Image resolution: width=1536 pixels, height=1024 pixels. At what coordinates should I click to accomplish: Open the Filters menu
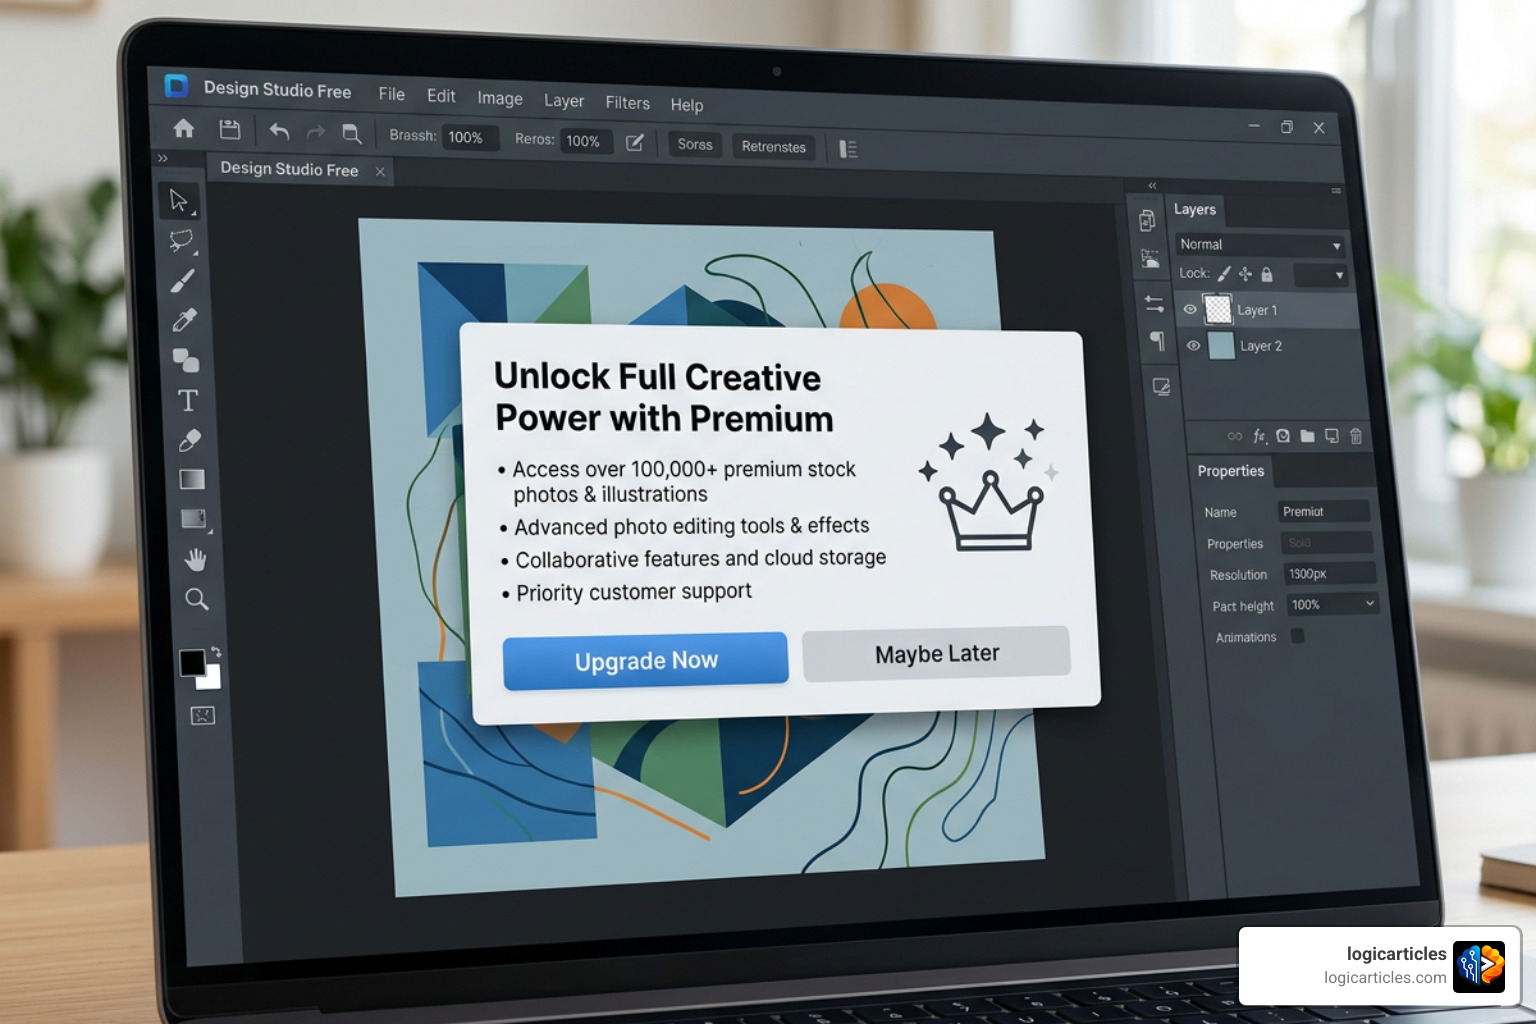click(628, 102)
